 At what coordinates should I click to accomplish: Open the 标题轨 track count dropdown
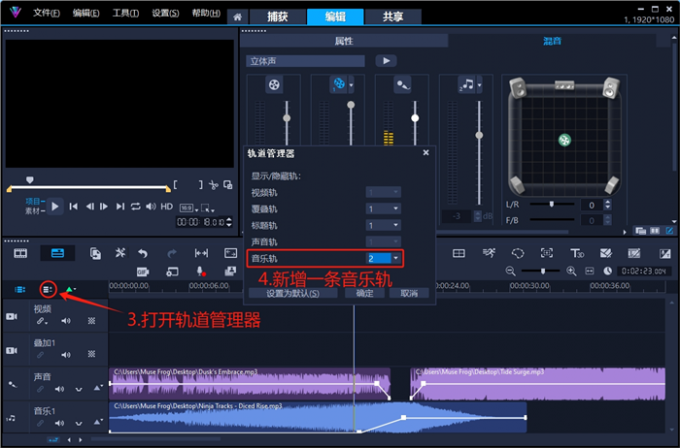click(x=396, y=226)
